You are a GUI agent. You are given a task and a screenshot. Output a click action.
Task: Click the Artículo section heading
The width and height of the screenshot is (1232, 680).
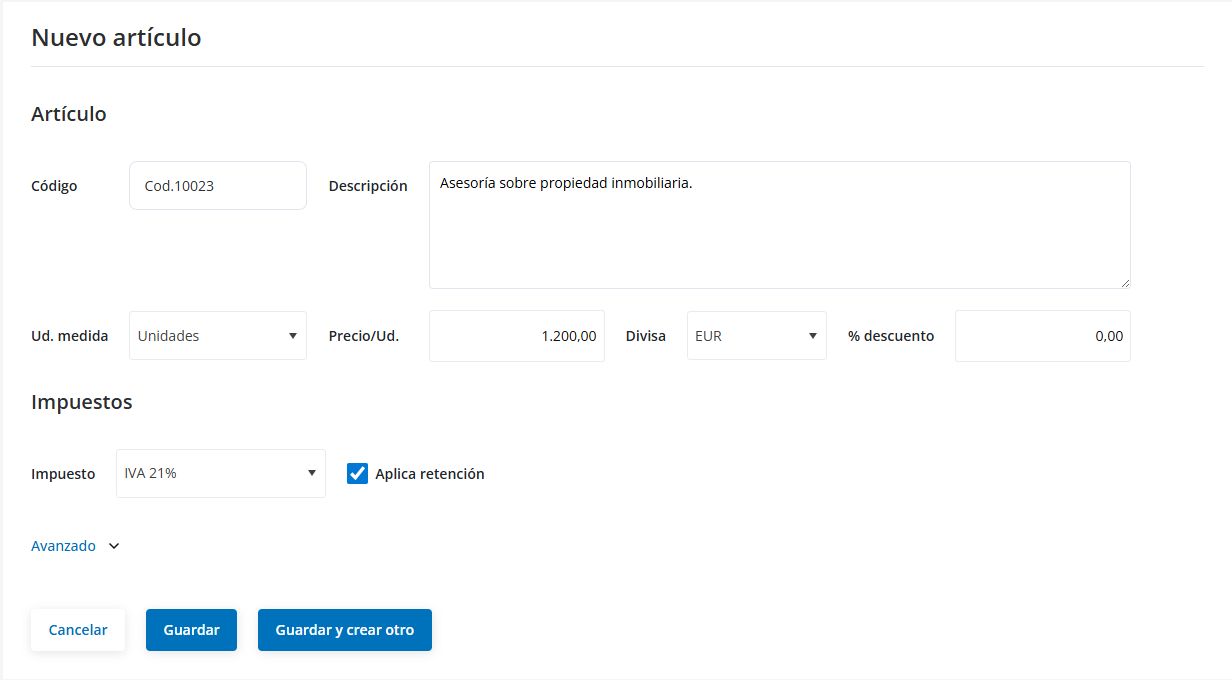pyautogui.click(x=69, y=114)
